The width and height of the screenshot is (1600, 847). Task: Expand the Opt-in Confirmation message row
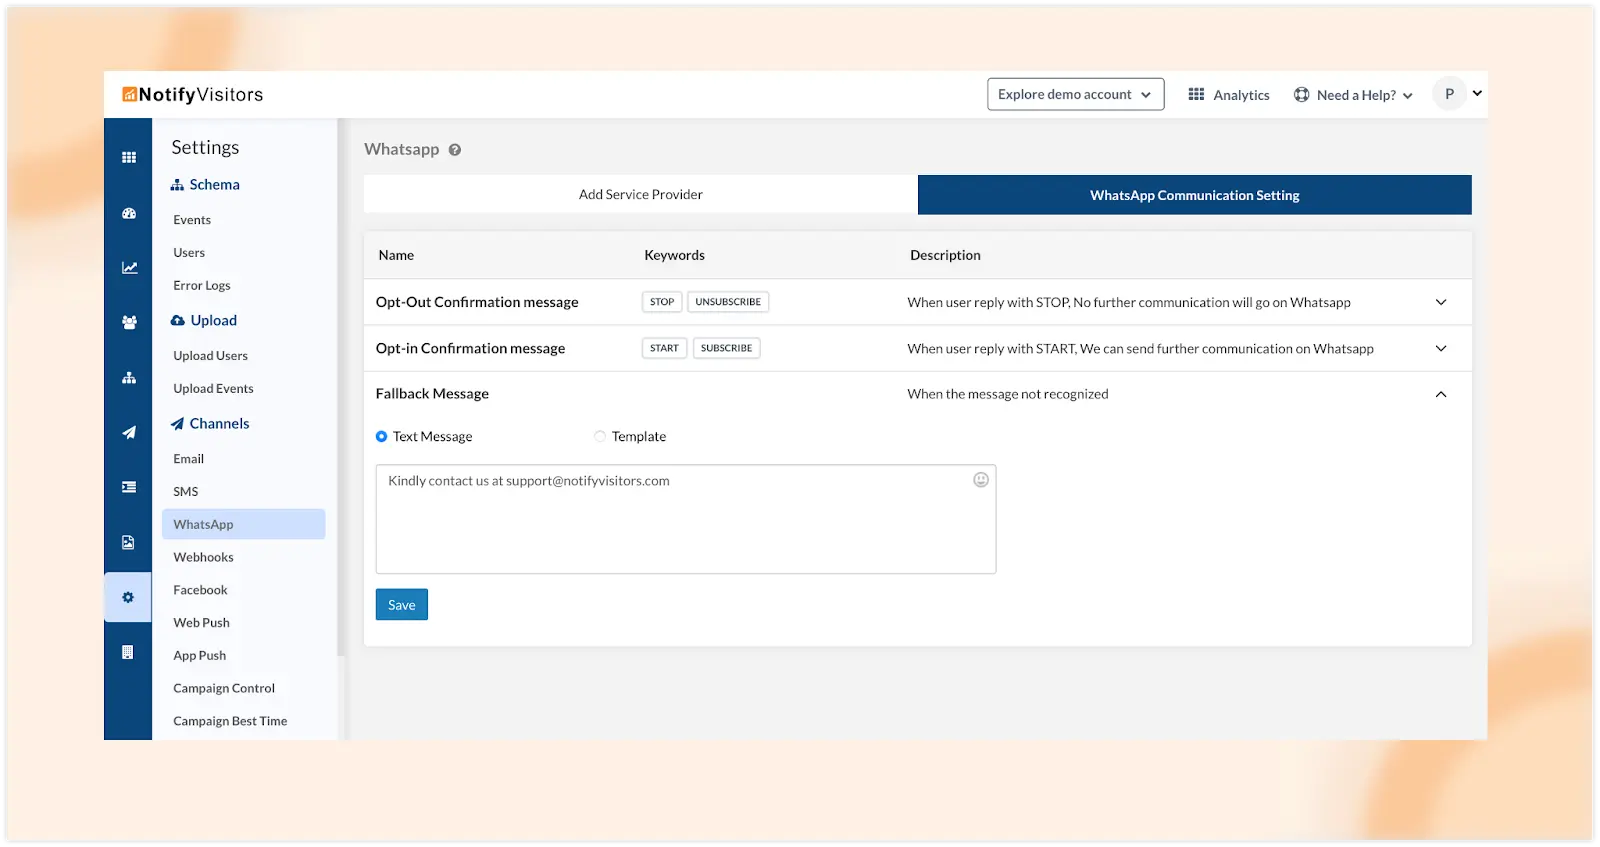[x=1441, y=349]
